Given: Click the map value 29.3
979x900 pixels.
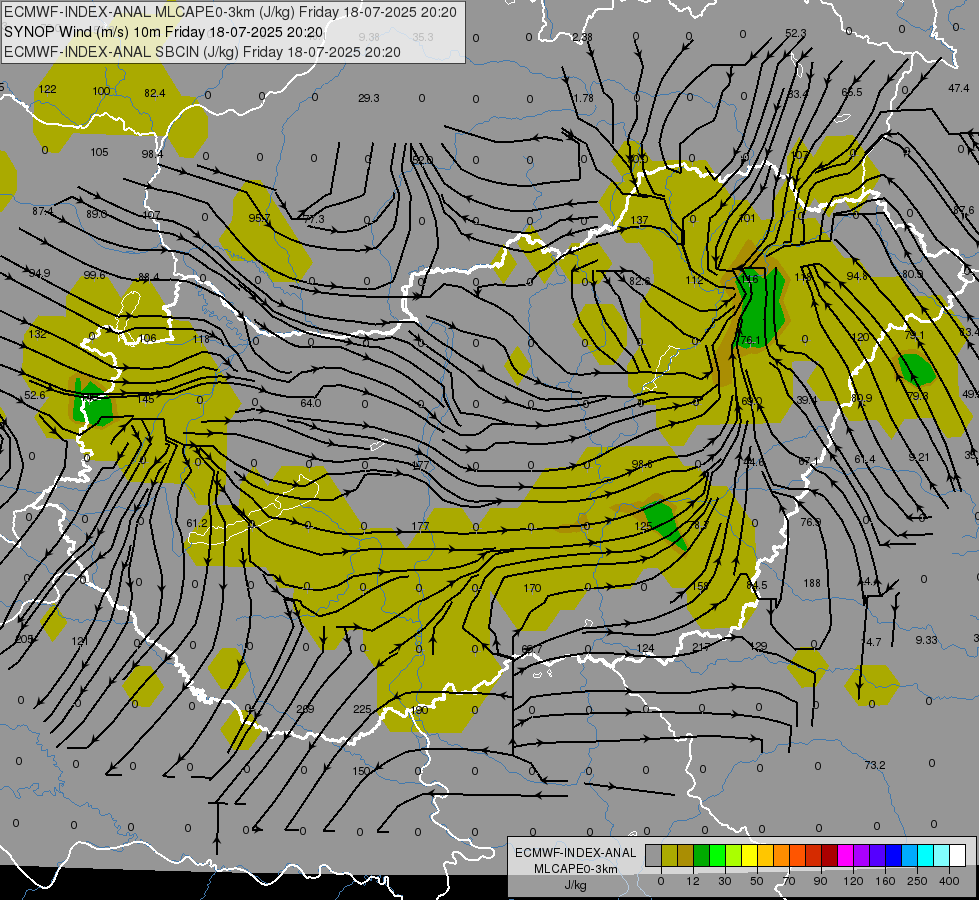Looking at the screenshot, I should [x=368, y=98].
